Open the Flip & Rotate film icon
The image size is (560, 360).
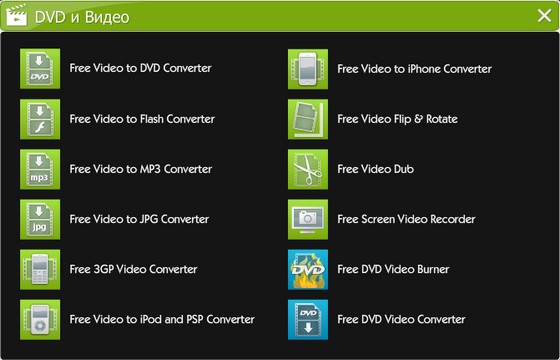pos(308,119)
